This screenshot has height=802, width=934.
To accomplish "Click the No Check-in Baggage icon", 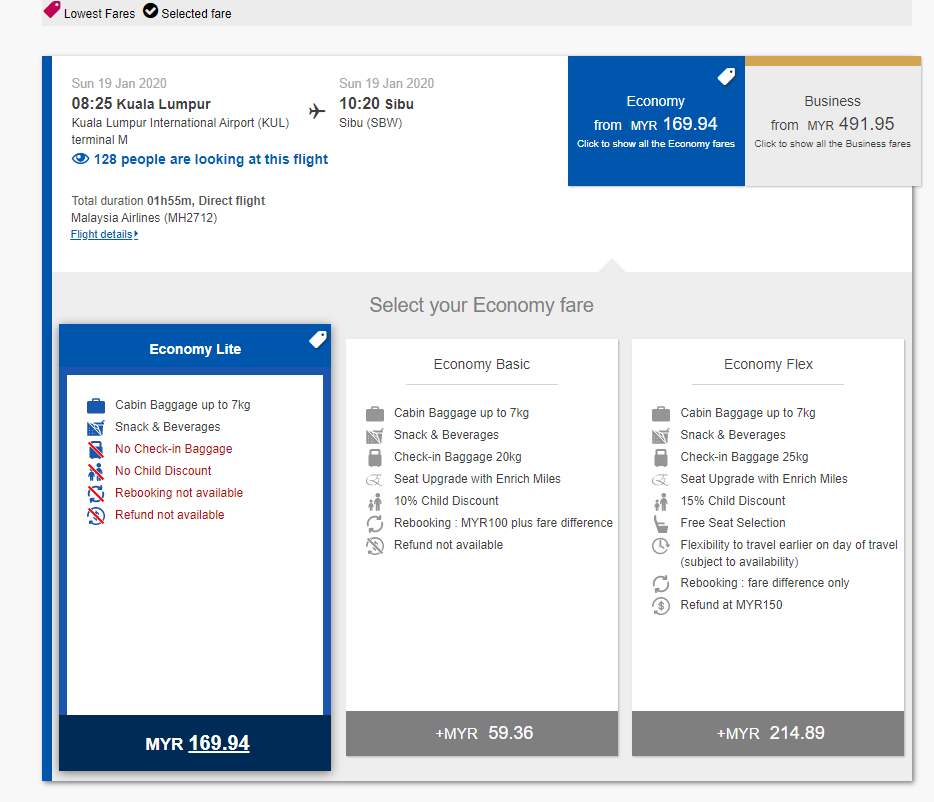I will click(x=96, y=449).
